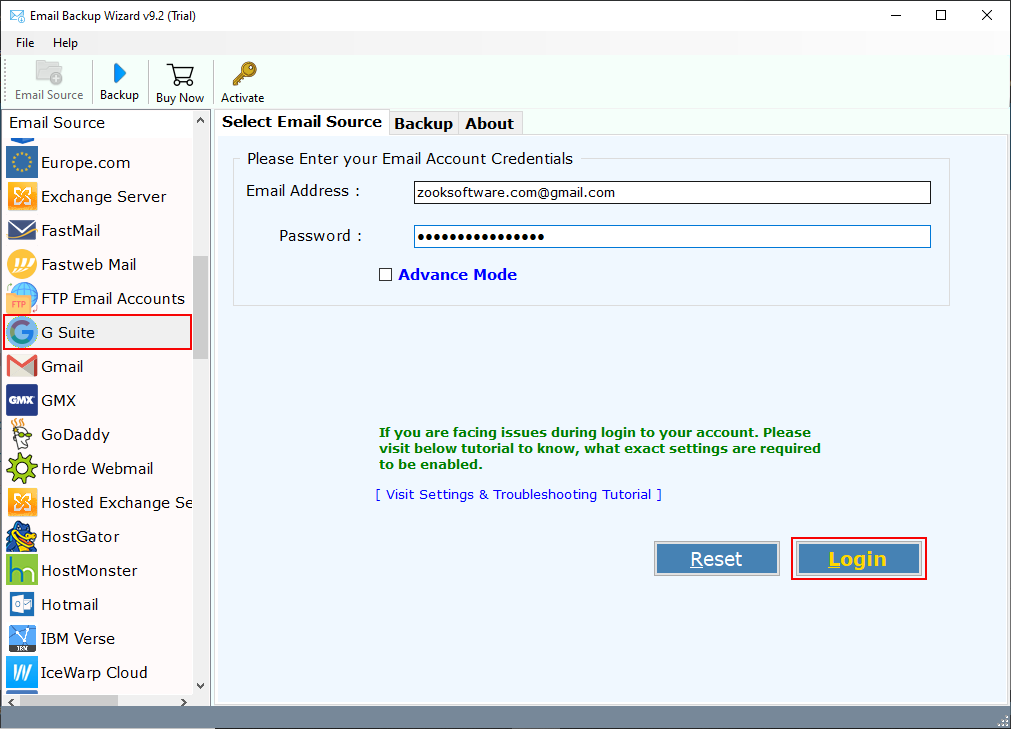
Task: Select the Europe.com icon
Action: click(x=22, y=162)
